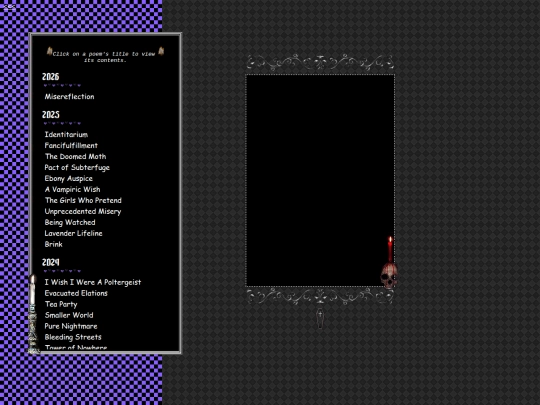Viewport: 540px width, 405px height.
Task: View the poem Evacuated Elations
Action: coord(76,293)
